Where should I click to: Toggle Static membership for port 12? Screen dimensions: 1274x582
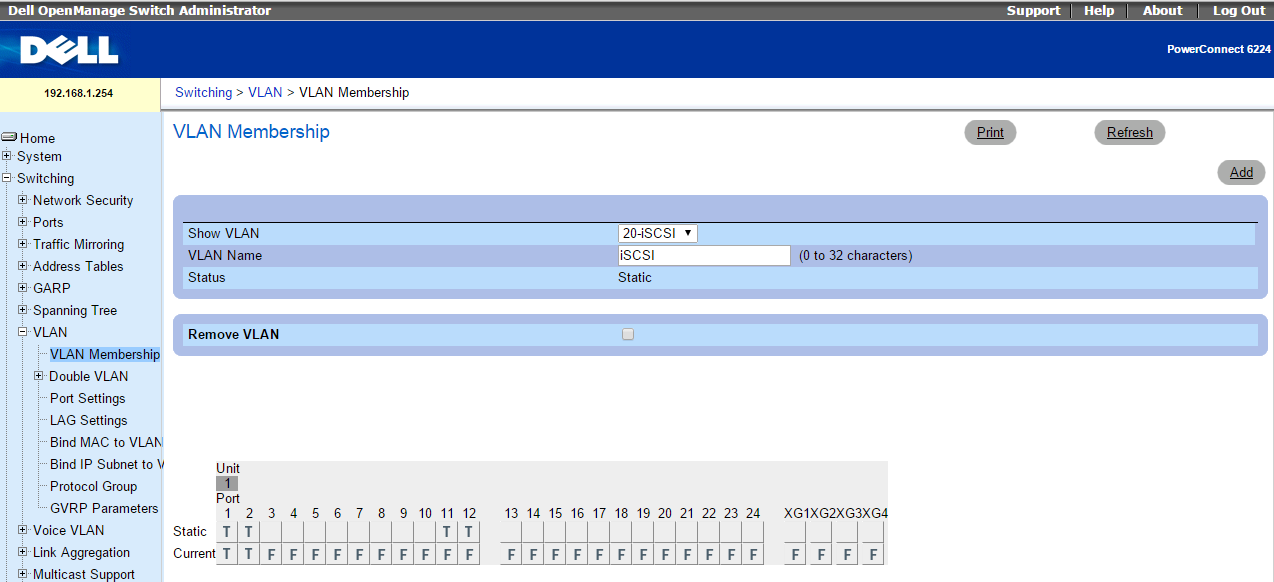[469, 531]
